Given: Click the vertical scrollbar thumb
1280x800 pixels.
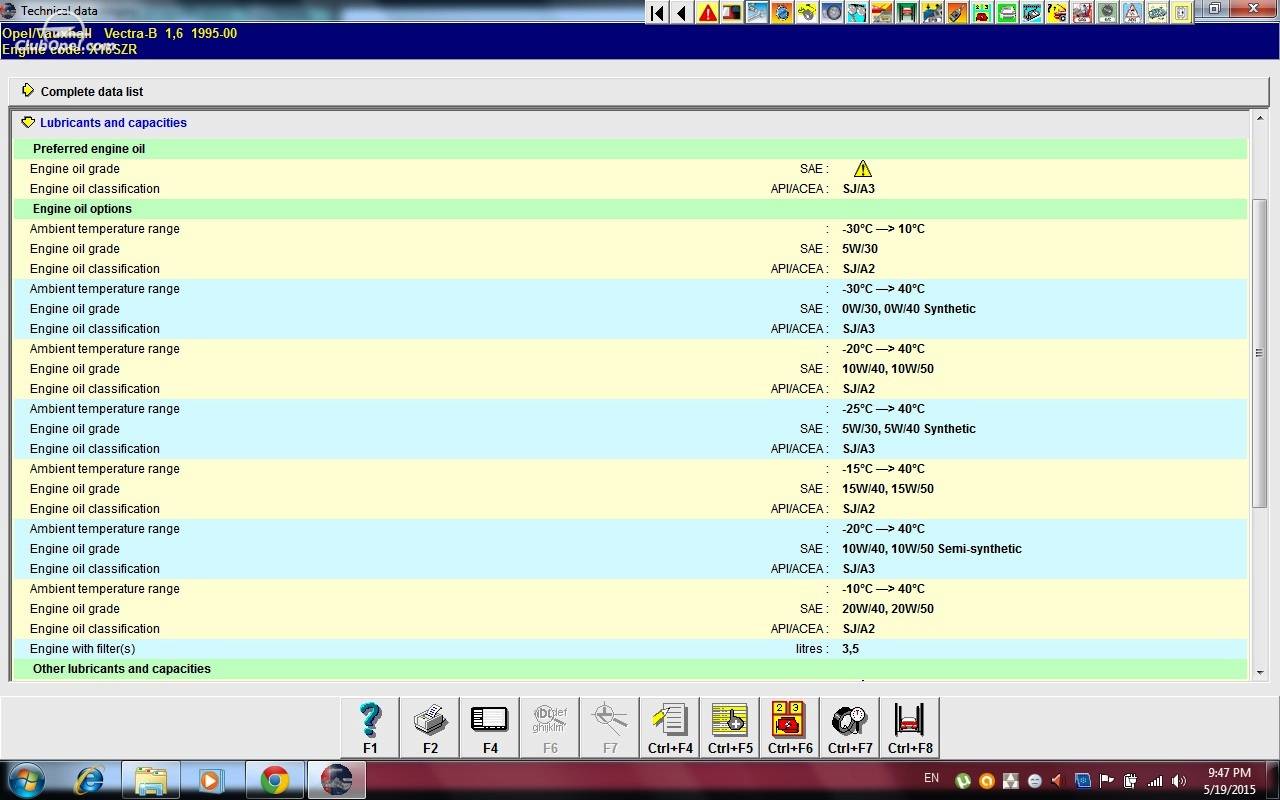Looking at the screenshot, I should [1260, 352].
